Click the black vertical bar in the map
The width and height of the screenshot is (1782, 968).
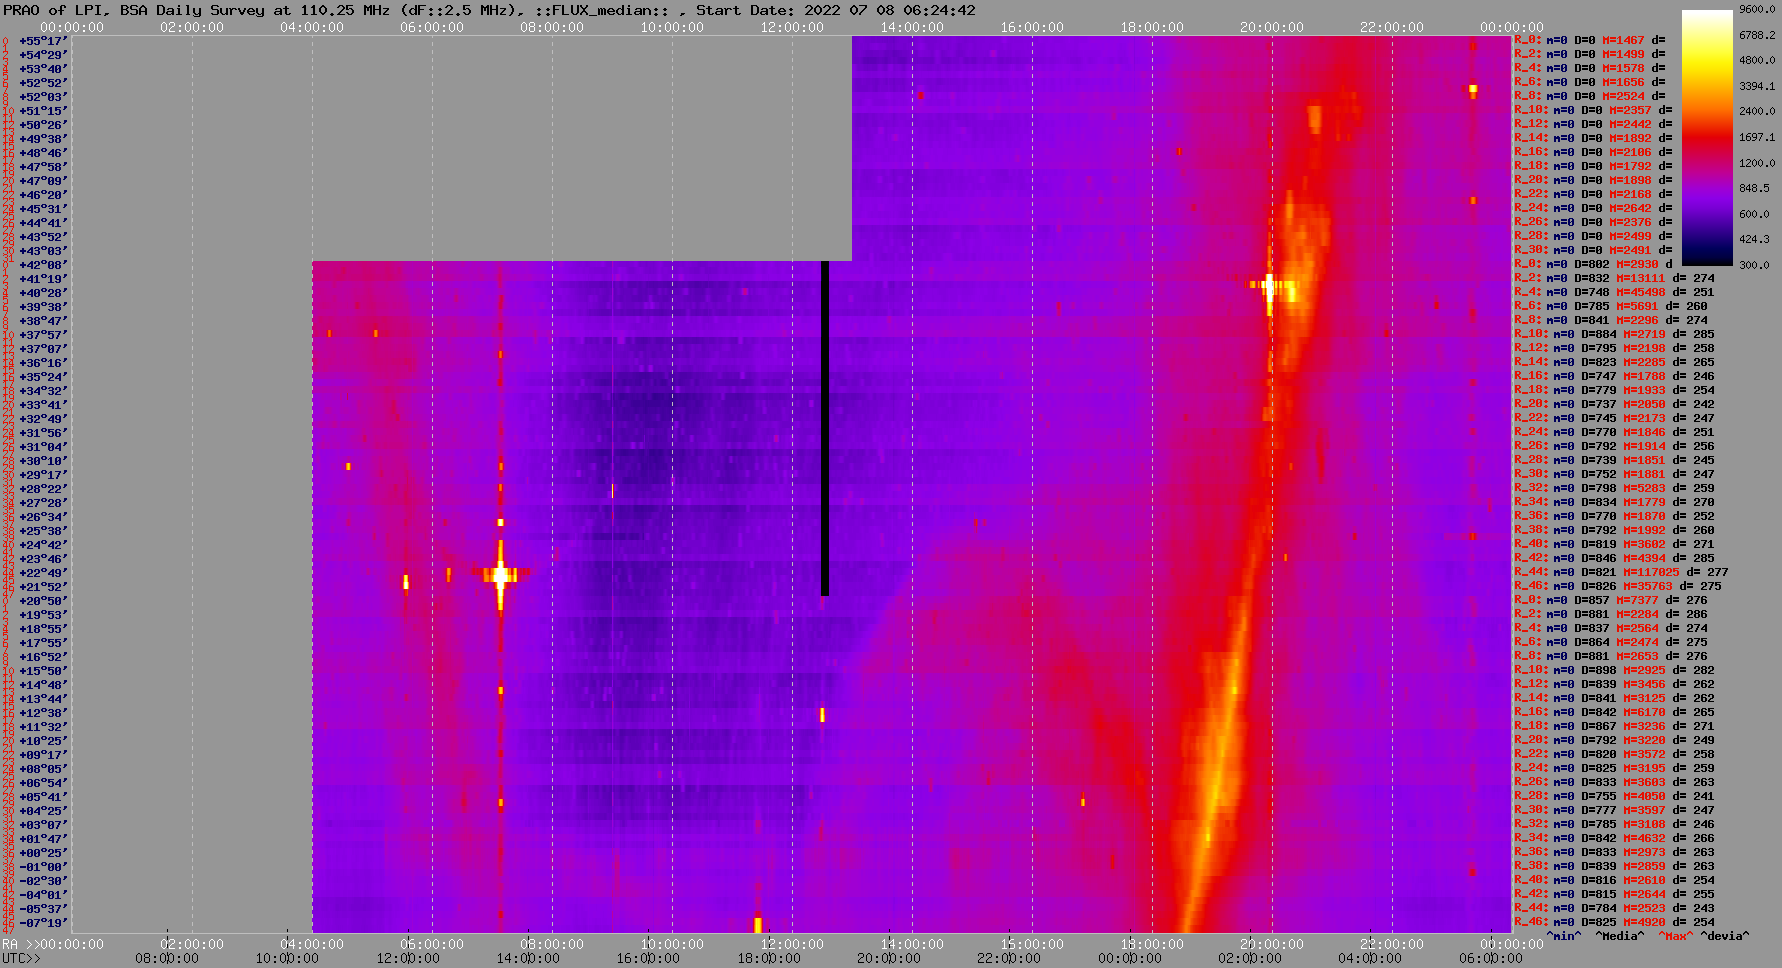(825, 428)
